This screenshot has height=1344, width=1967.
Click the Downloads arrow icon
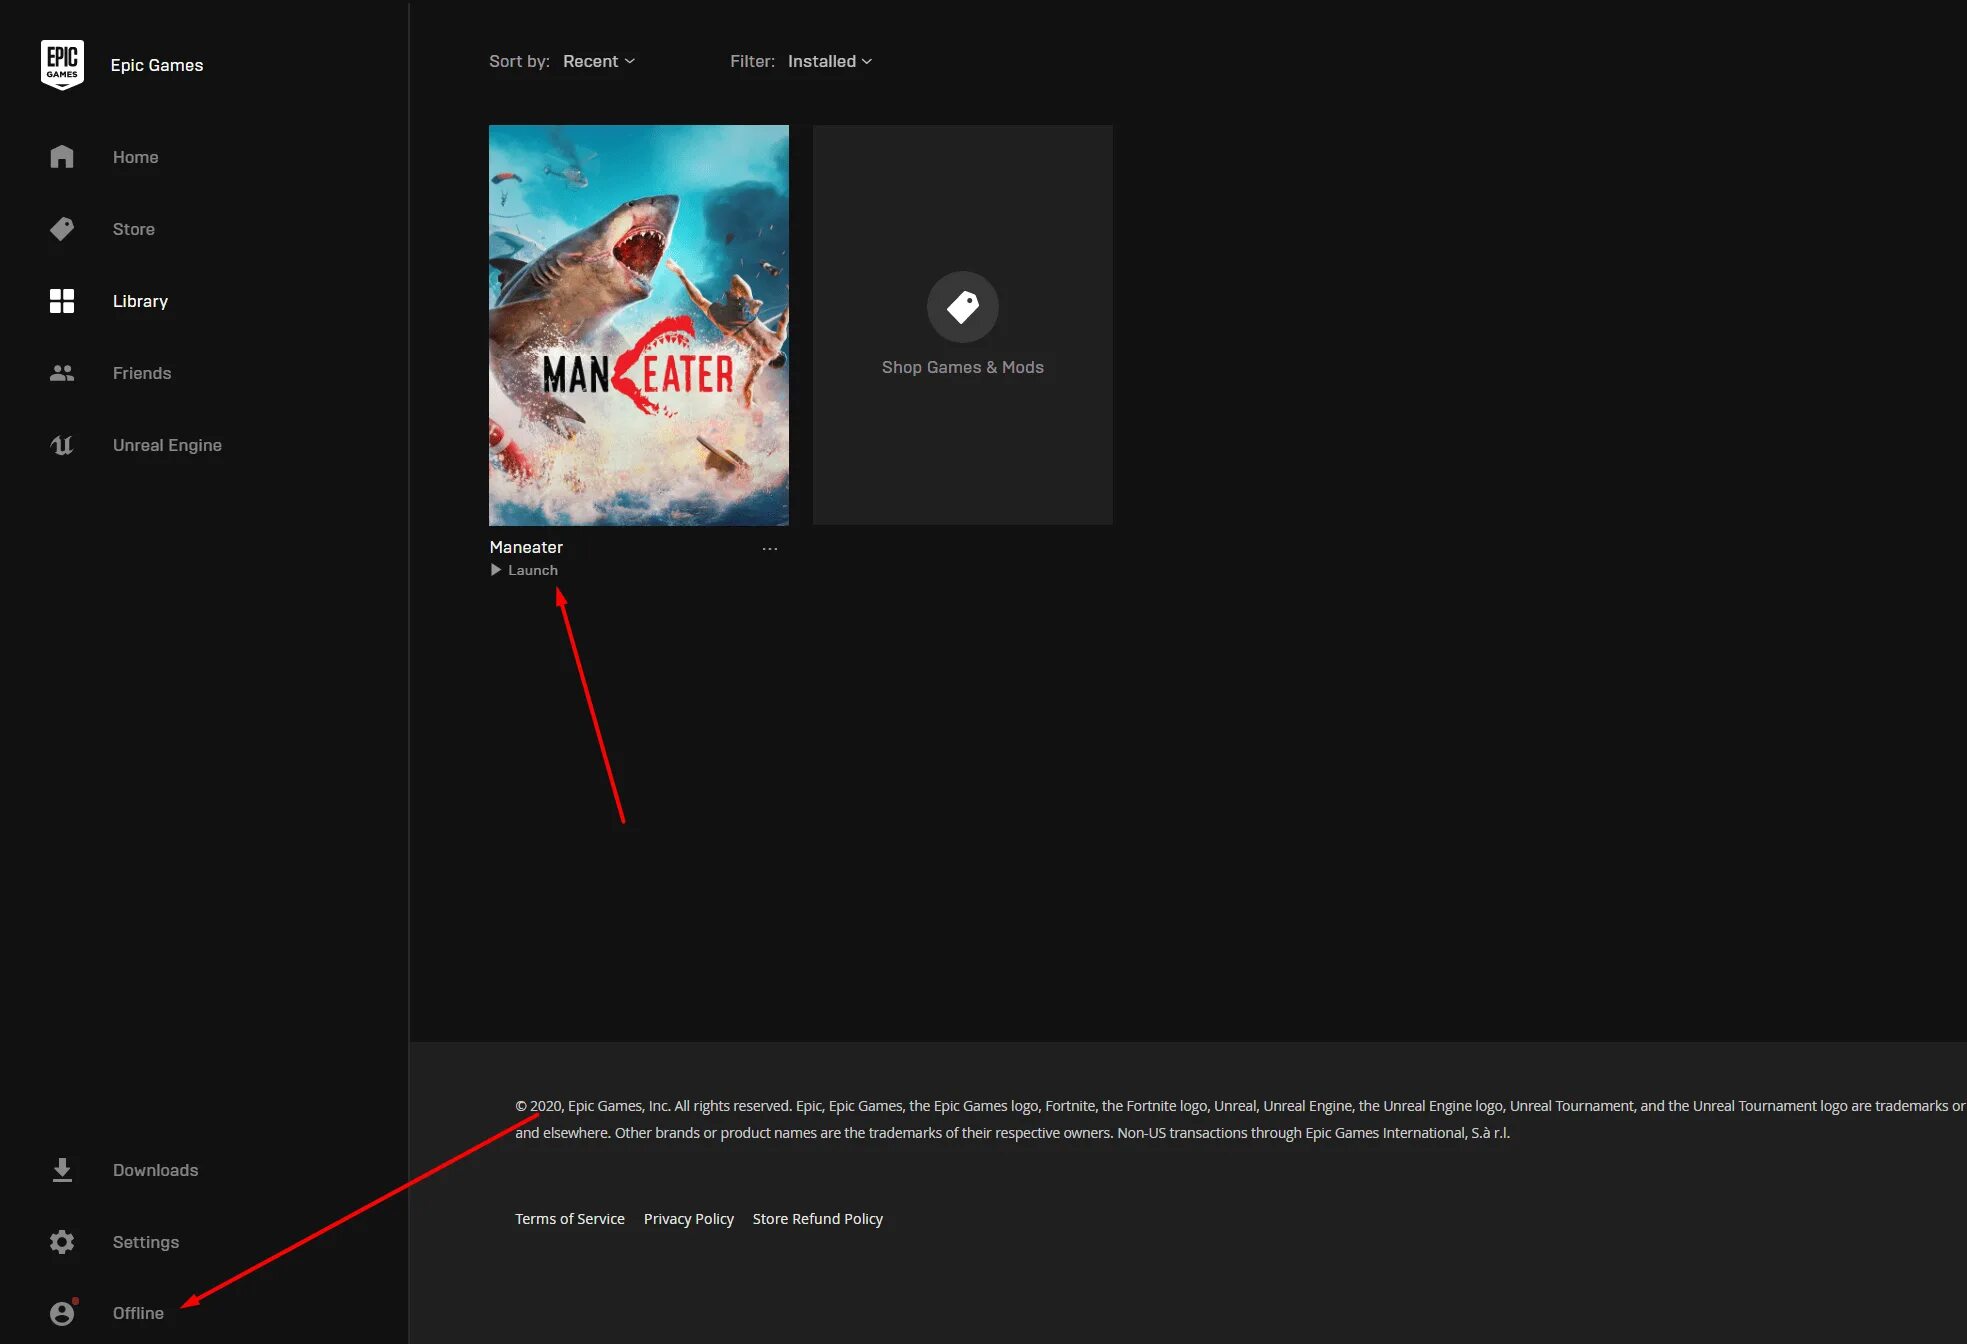point(62,1170)
